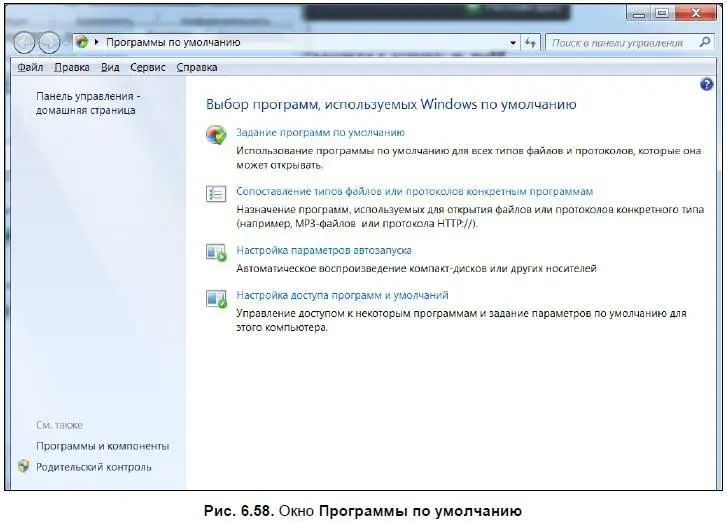The image size is (727, 521).
Task: Open Родительский контроль link
Action: [x=94, y=467]
